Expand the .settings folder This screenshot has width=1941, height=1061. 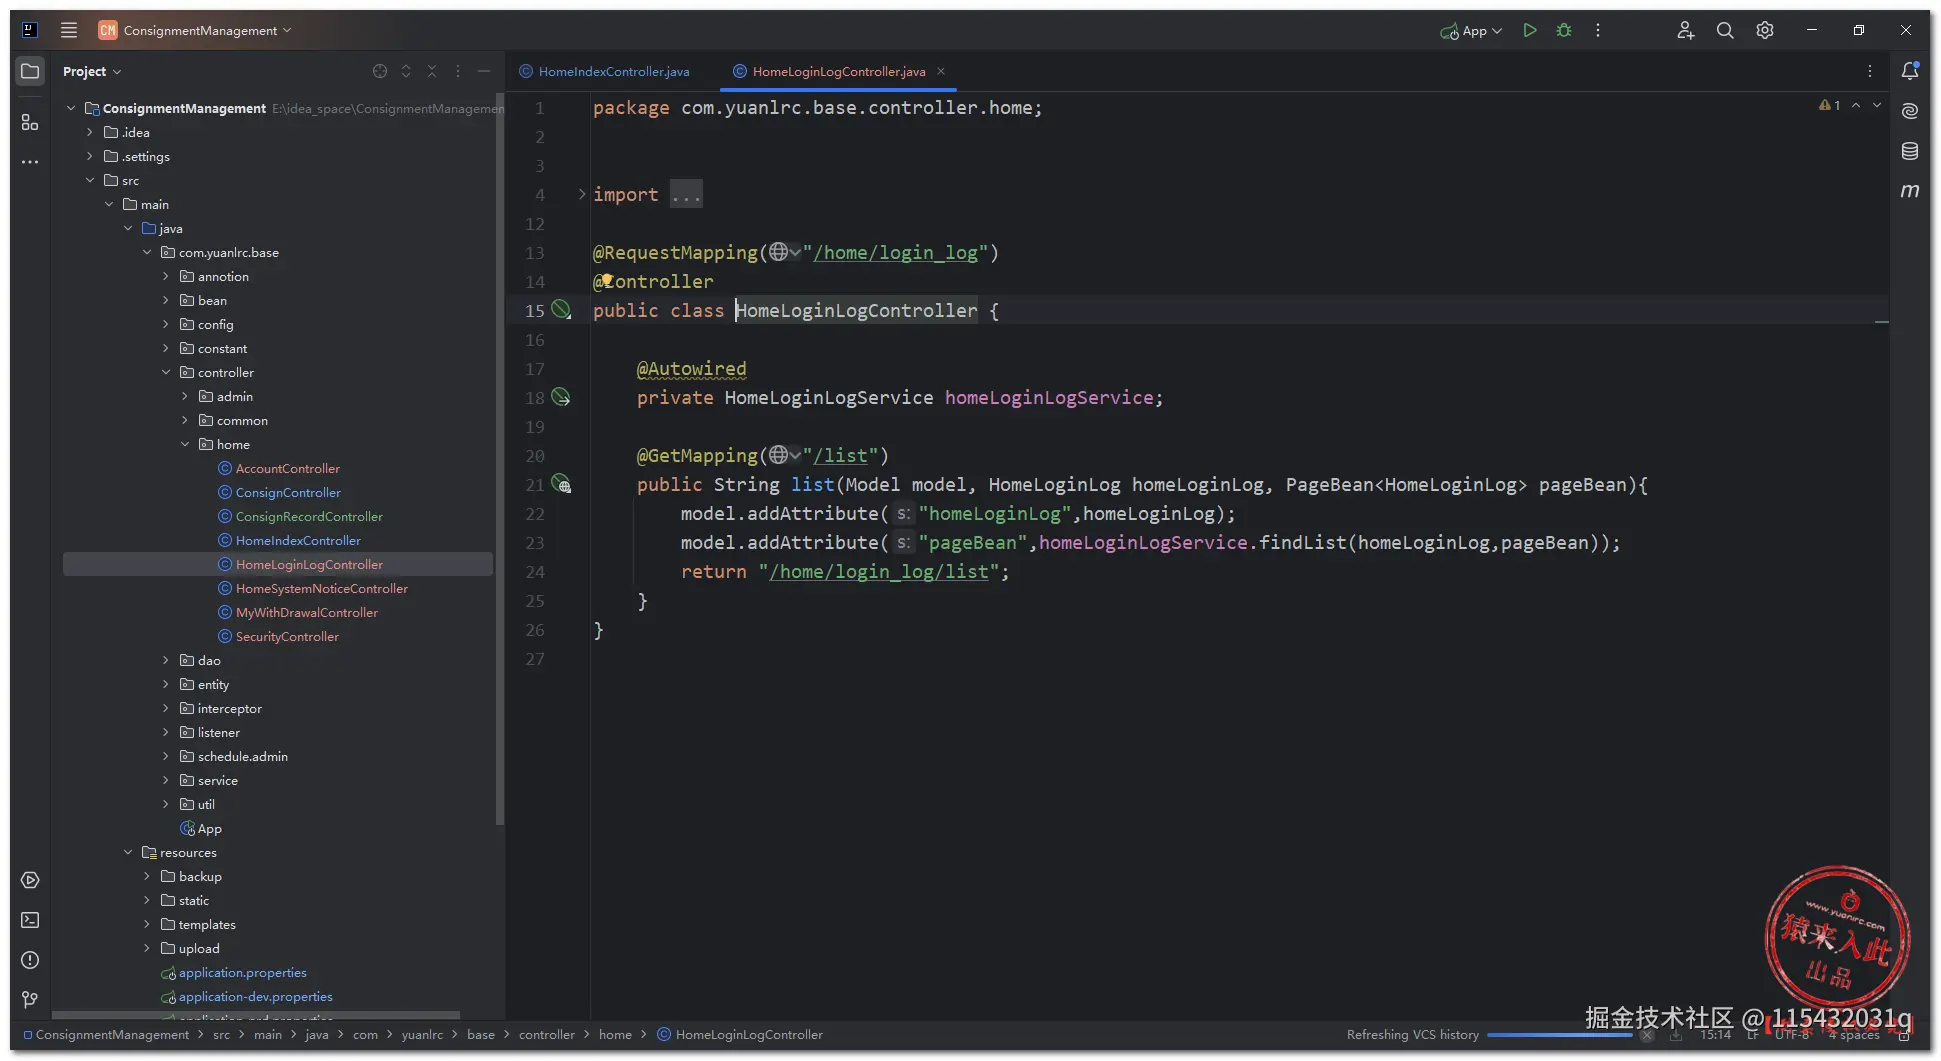pyautogui.click(x=90, y=156)
